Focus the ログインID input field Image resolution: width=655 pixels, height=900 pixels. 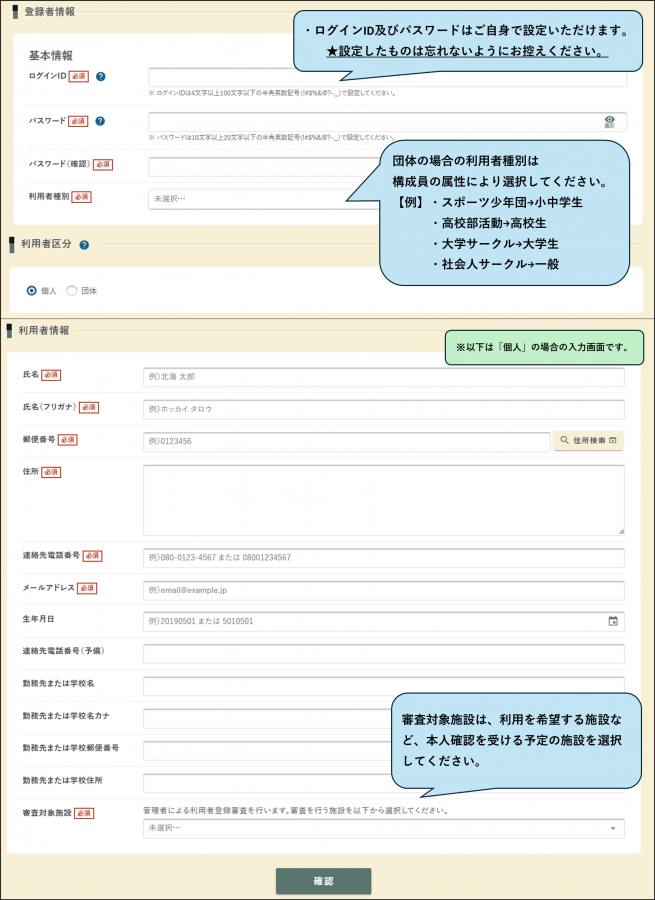[x=387, y=77]
